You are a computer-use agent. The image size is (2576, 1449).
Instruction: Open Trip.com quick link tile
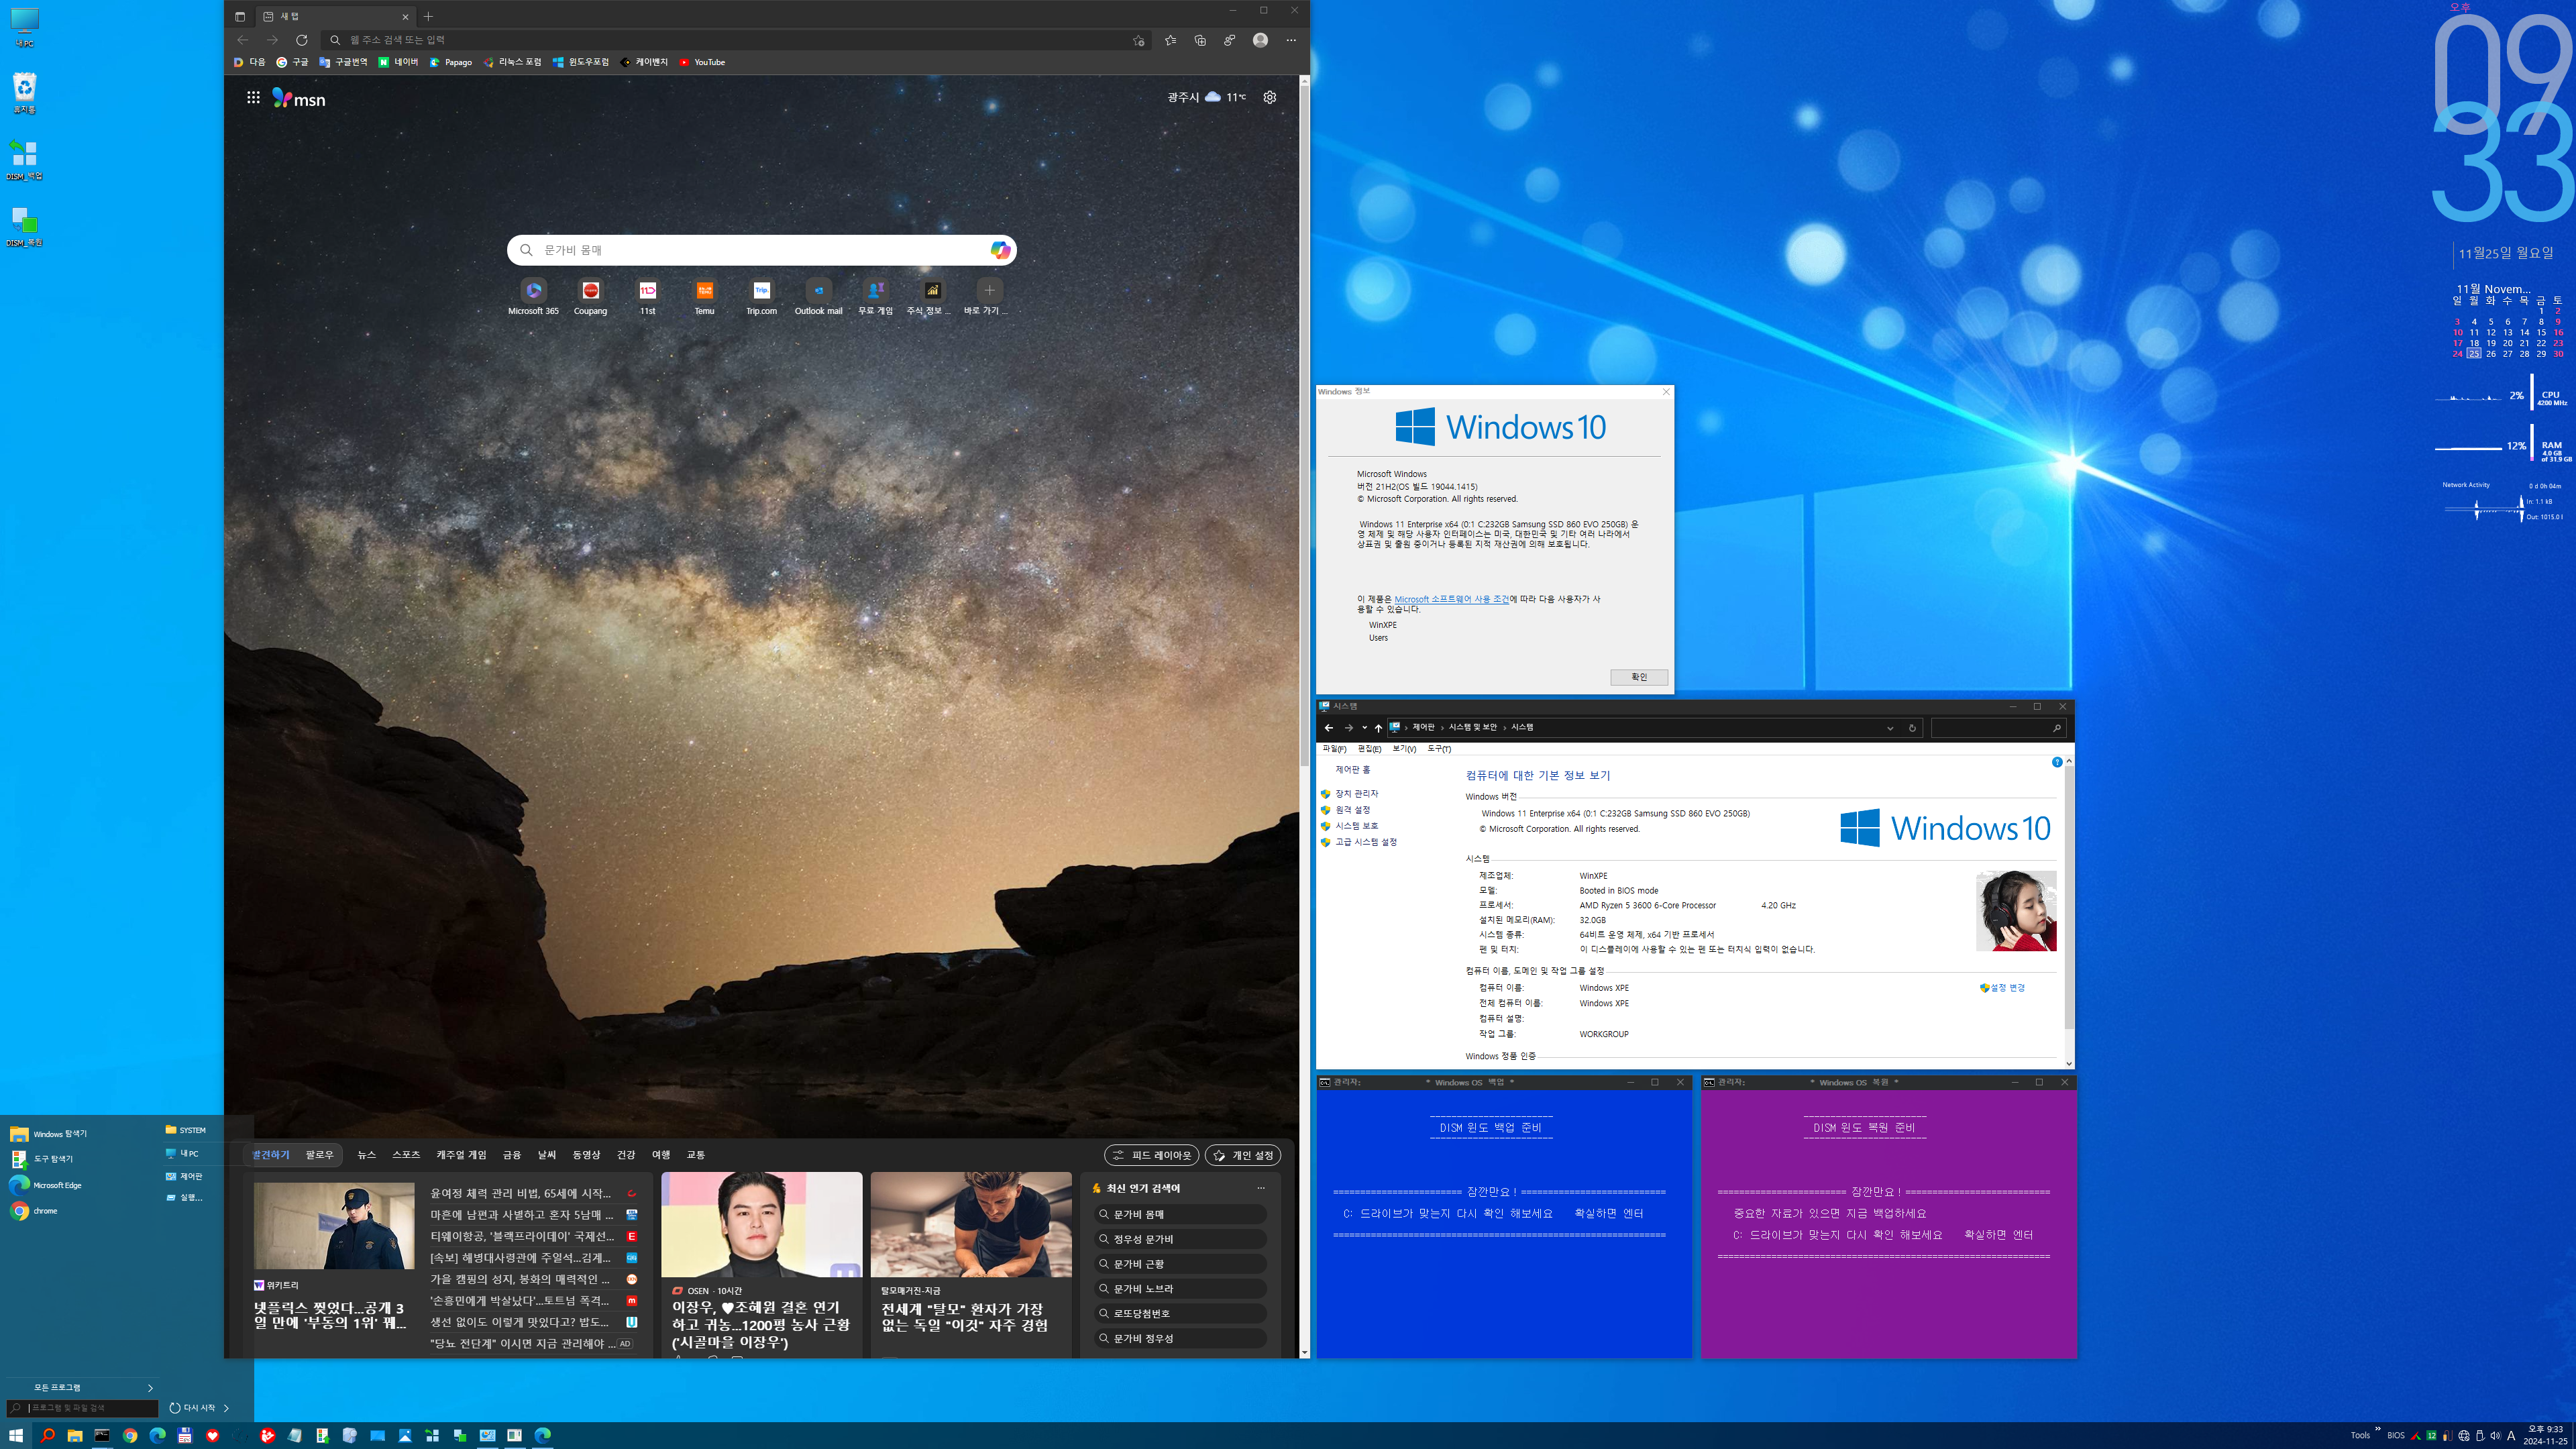[761, 297]
